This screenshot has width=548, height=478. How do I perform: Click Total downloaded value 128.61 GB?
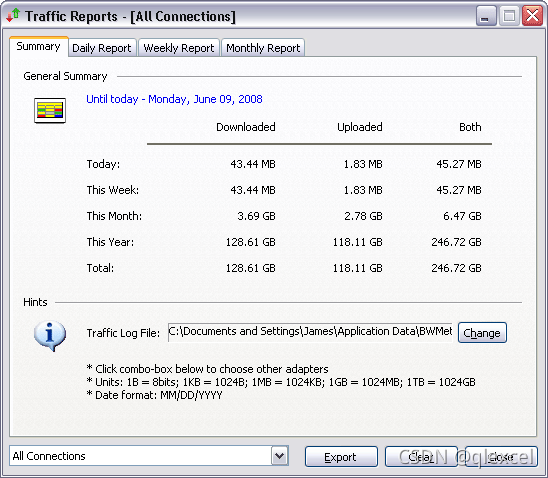pyautogui.click(x=251, y=268)
